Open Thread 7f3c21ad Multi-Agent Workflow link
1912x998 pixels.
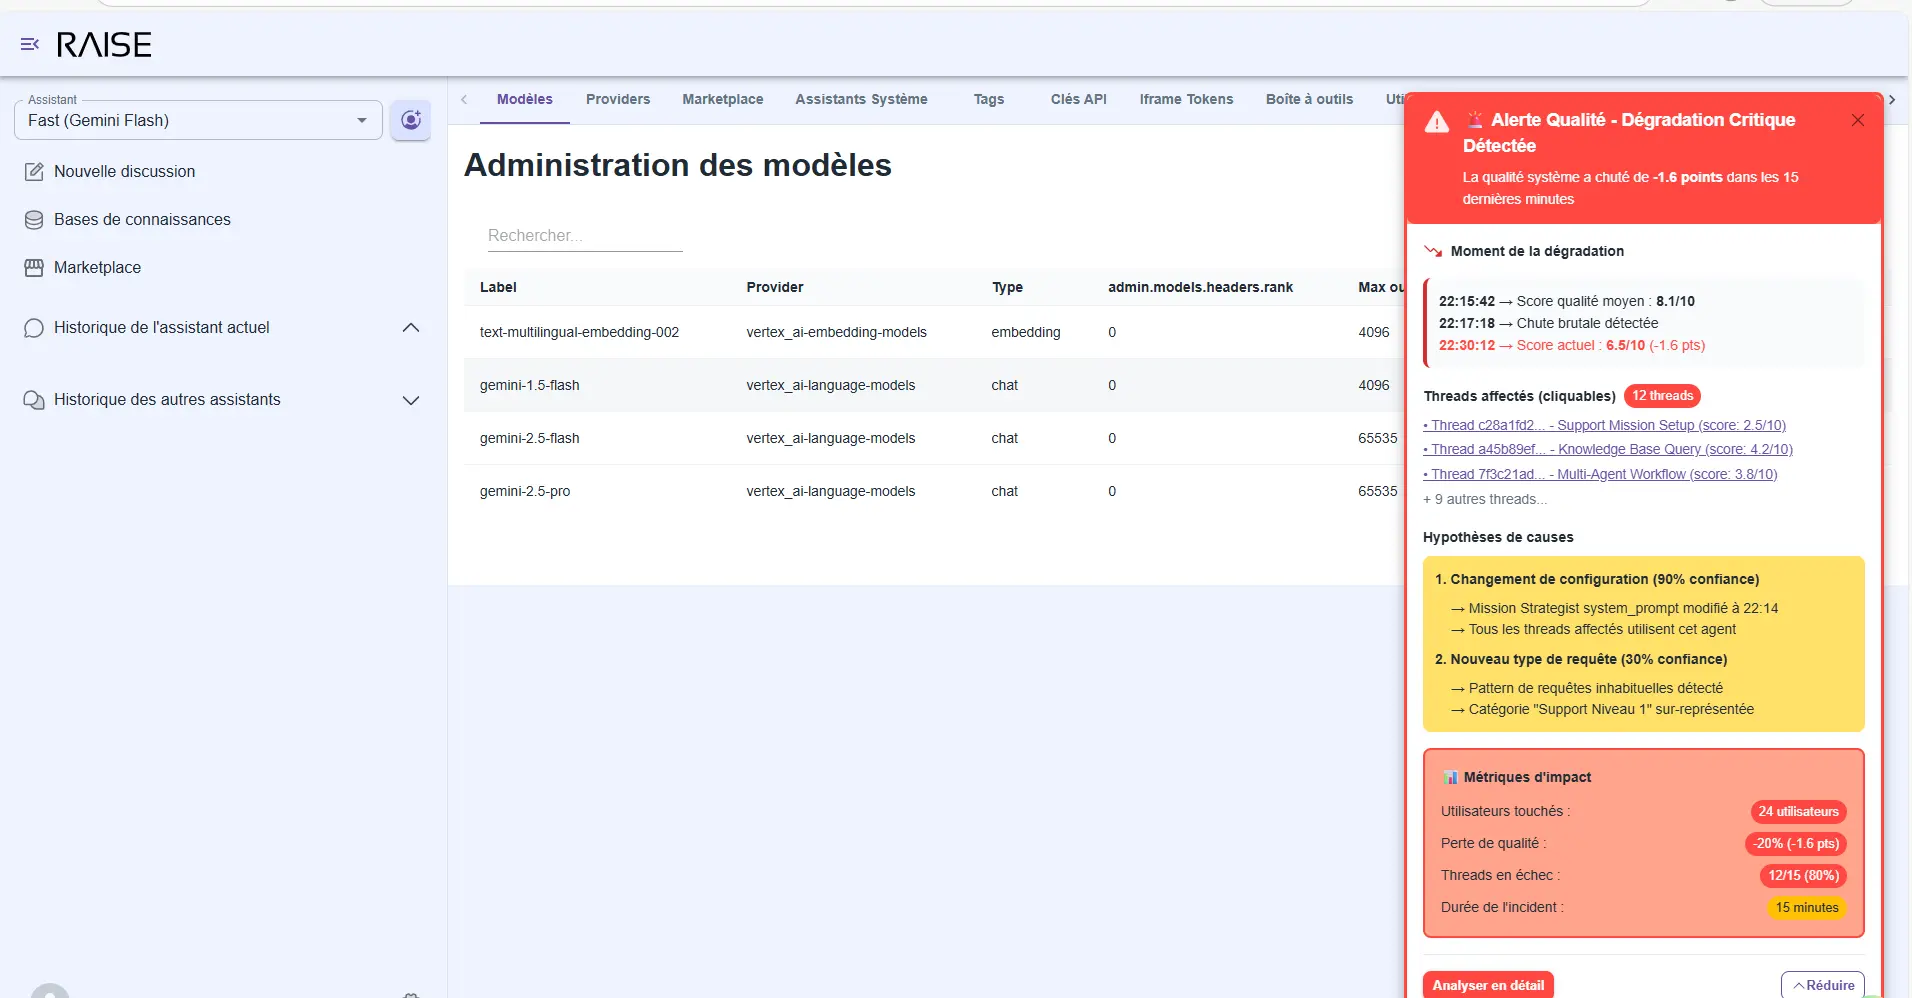(1601, 474)
